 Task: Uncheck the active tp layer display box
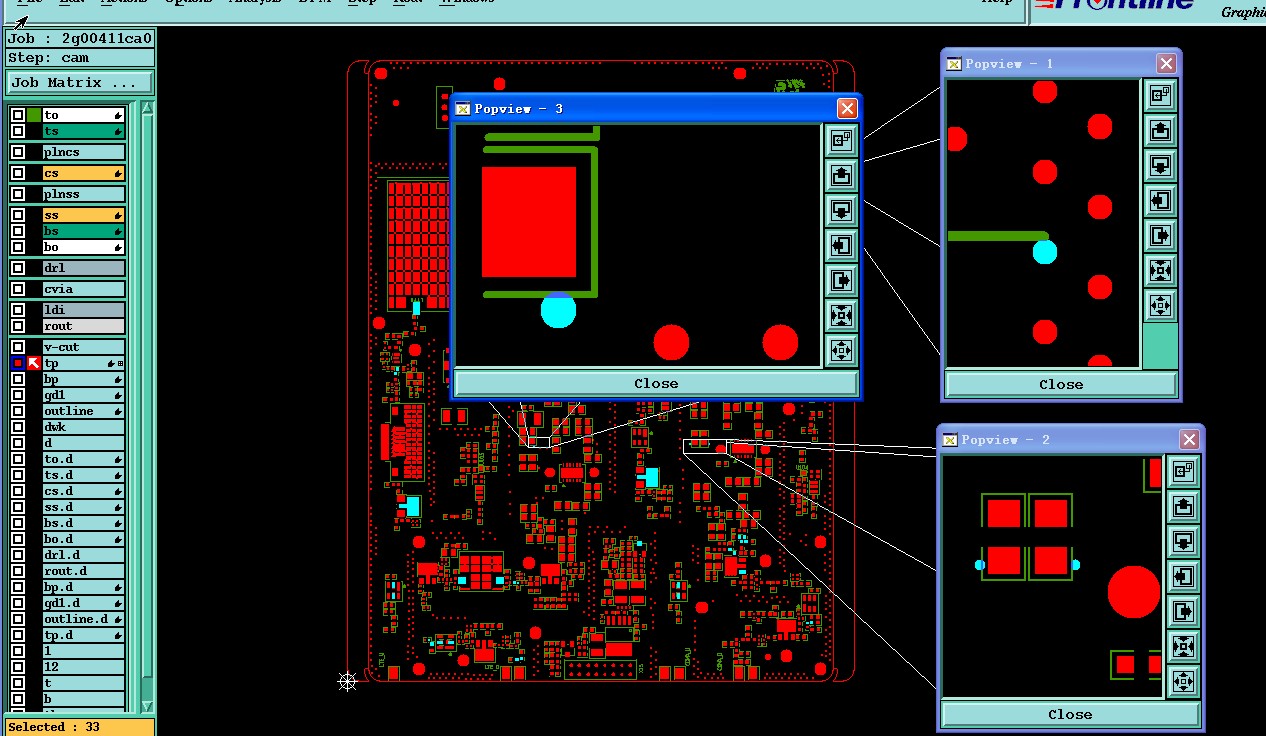[x=18, y=363]
